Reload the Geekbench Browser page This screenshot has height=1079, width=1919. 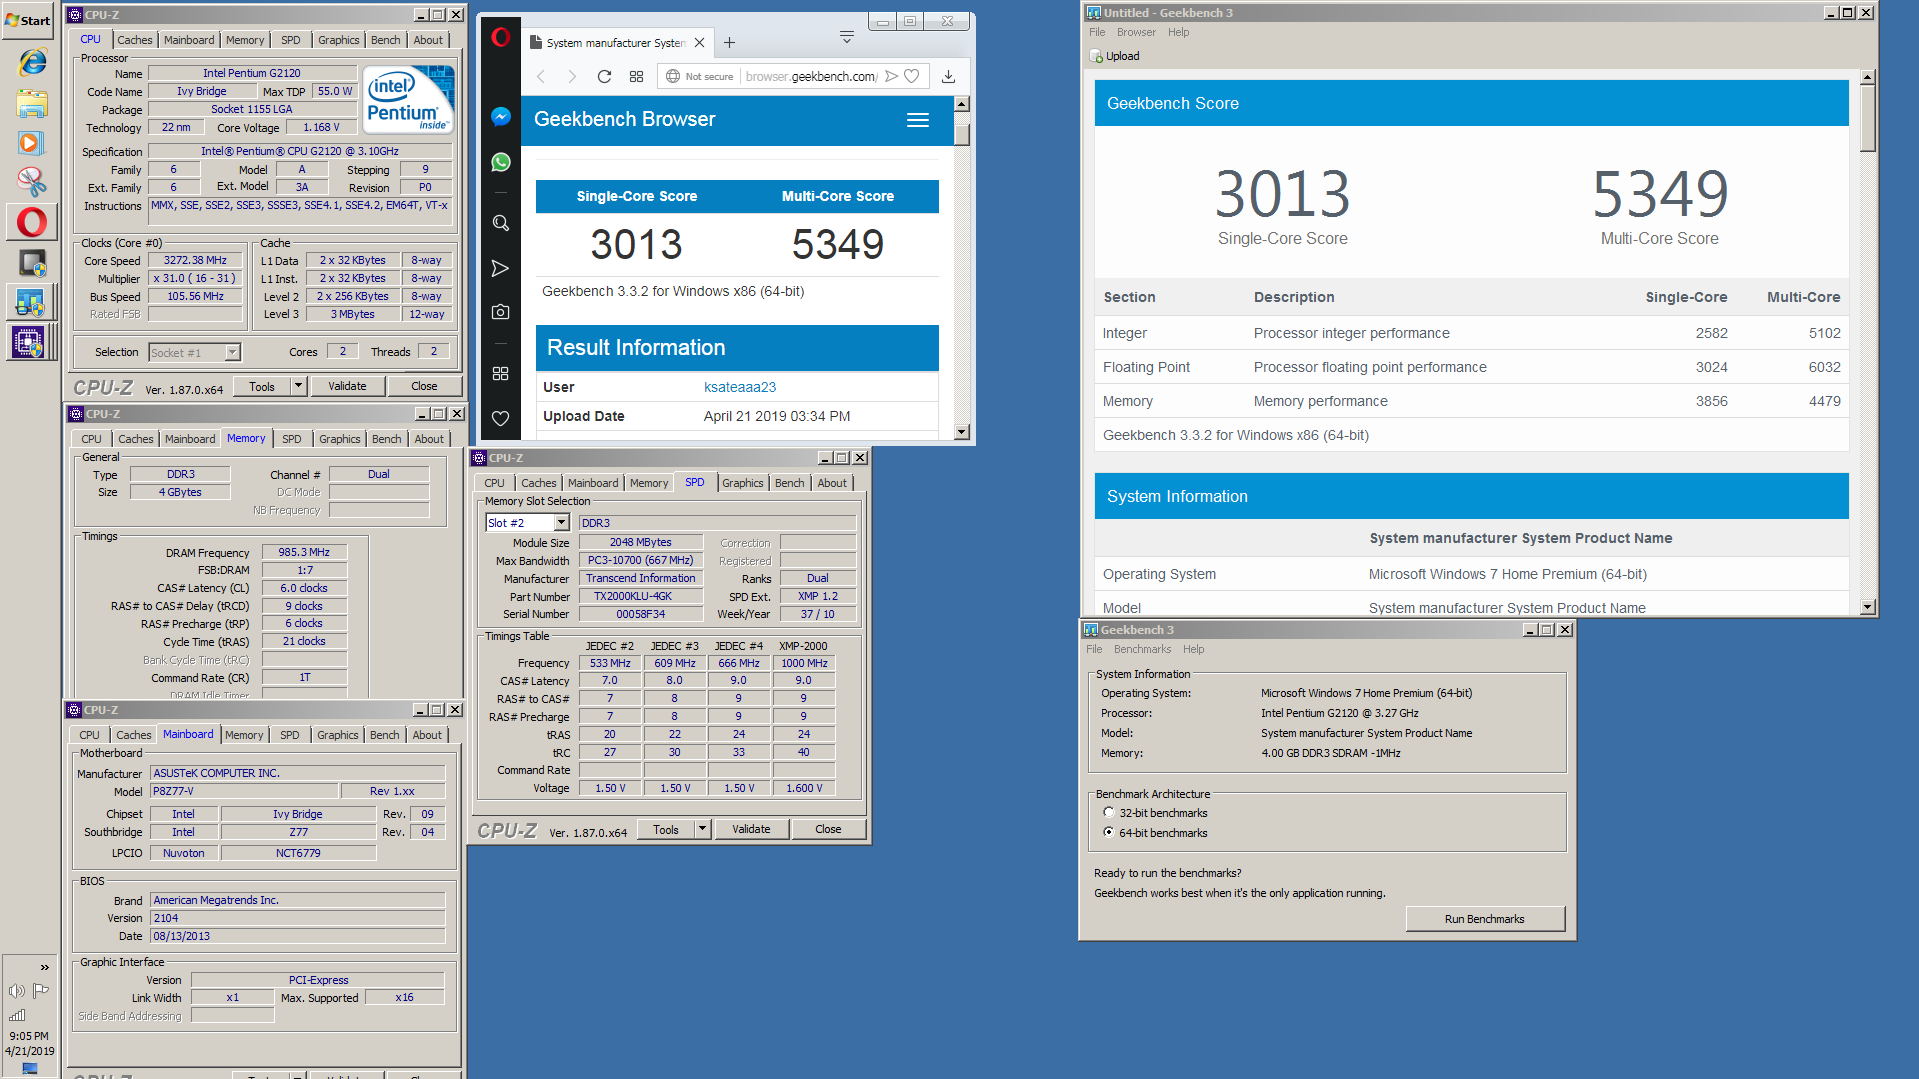click(604, 76)
